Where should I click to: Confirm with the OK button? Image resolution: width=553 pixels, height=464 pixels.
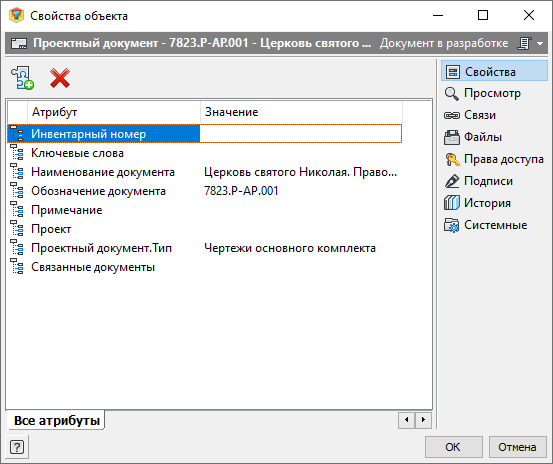tap(453, 447)
